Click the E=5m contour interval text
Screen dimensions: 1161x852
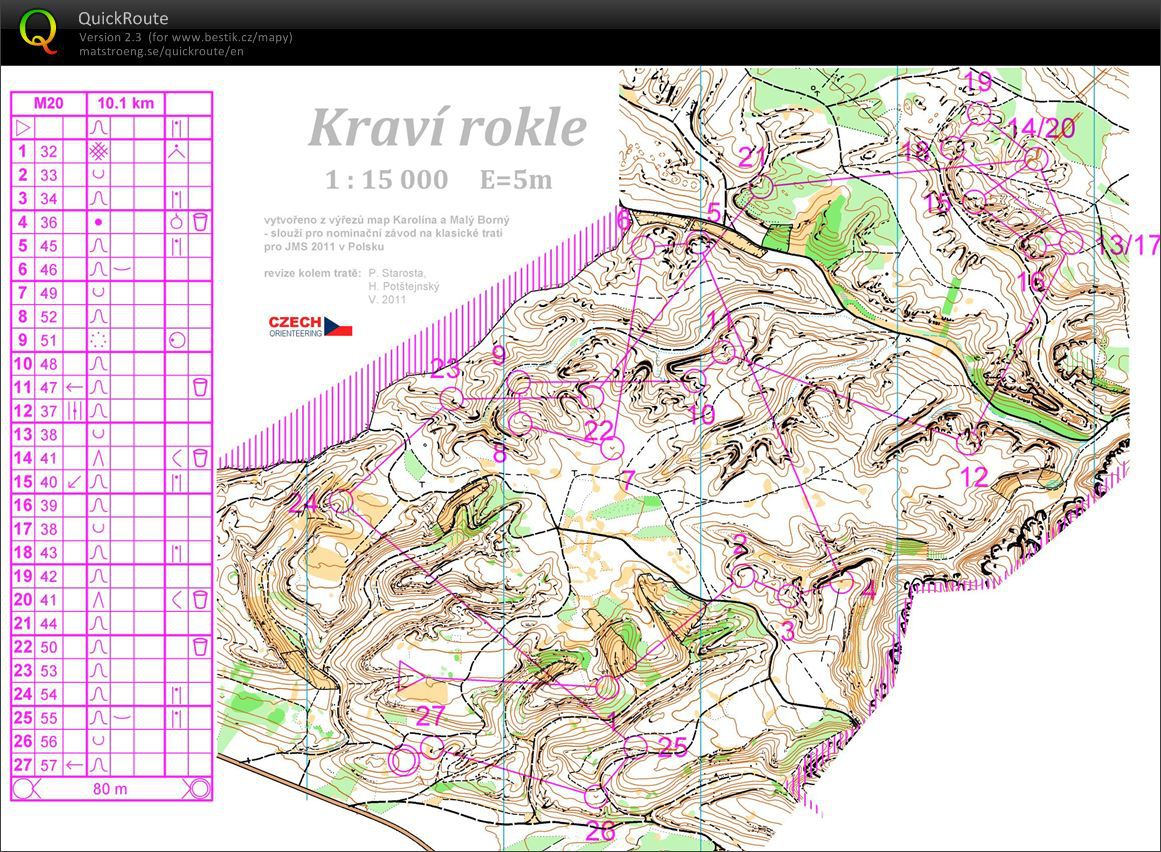click(516, 180)
